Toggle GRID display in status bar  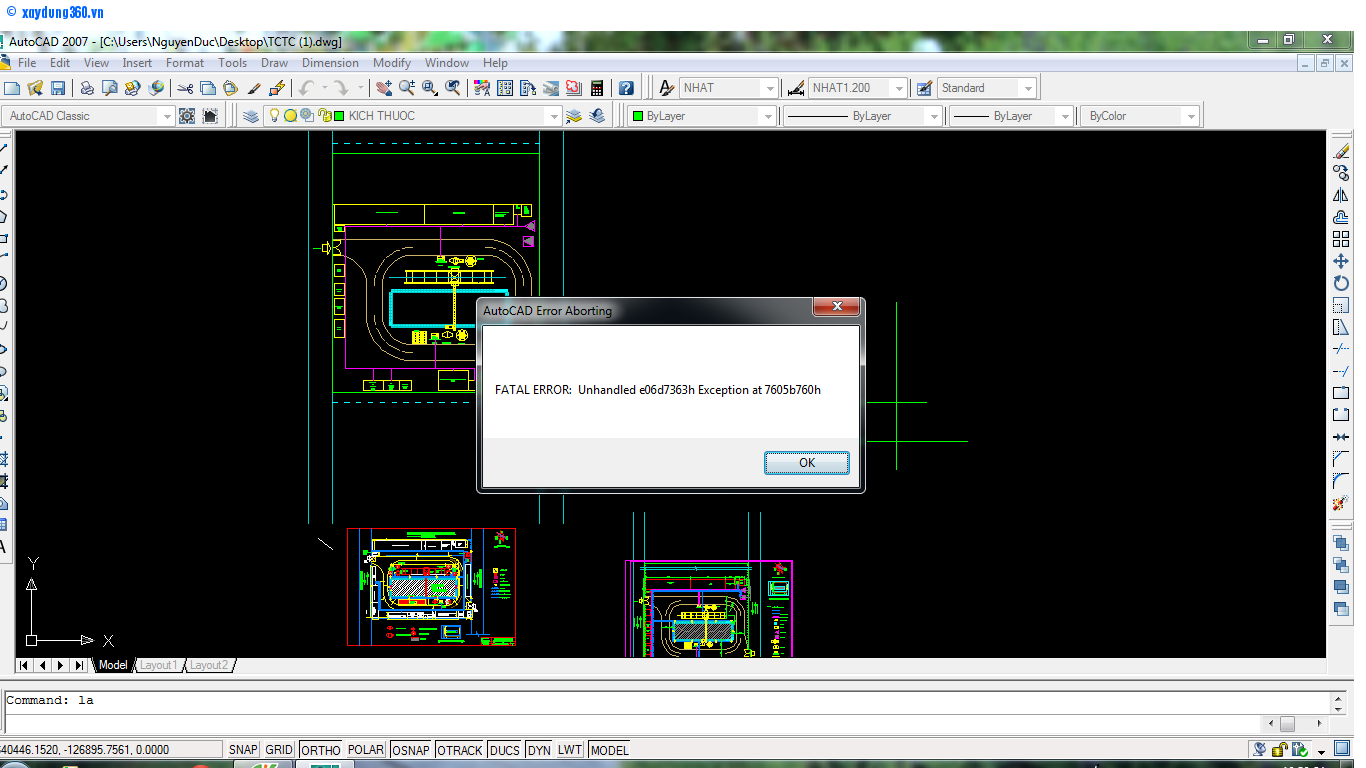279,750
